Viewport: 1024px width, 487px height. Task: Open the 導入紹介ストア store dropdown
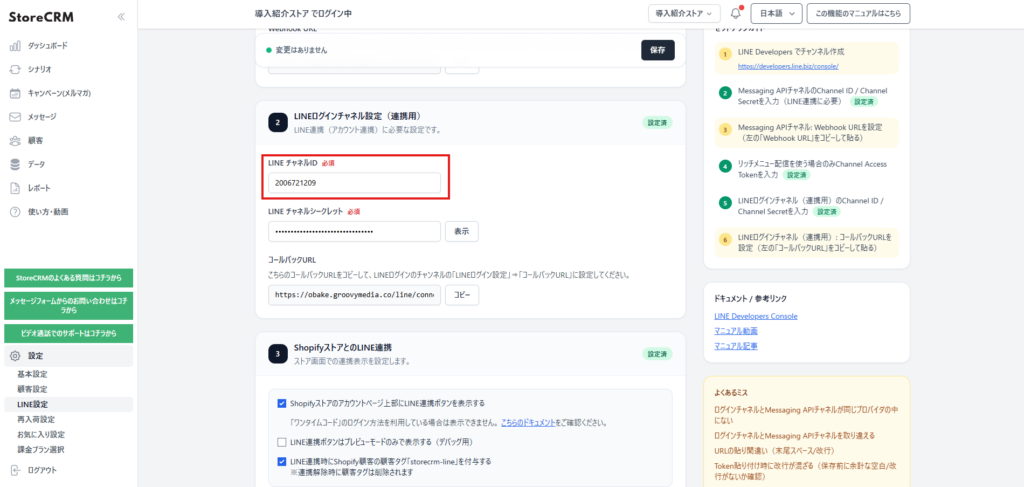coord(684,14)
